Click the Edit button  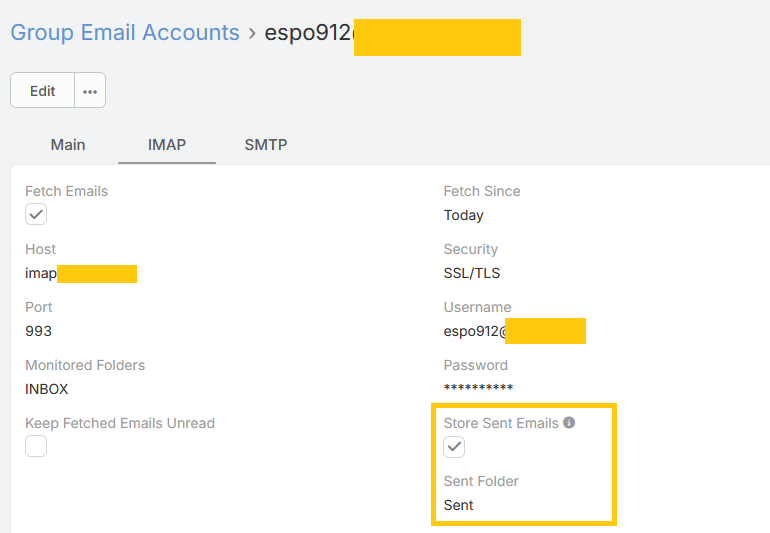[42, 91]
